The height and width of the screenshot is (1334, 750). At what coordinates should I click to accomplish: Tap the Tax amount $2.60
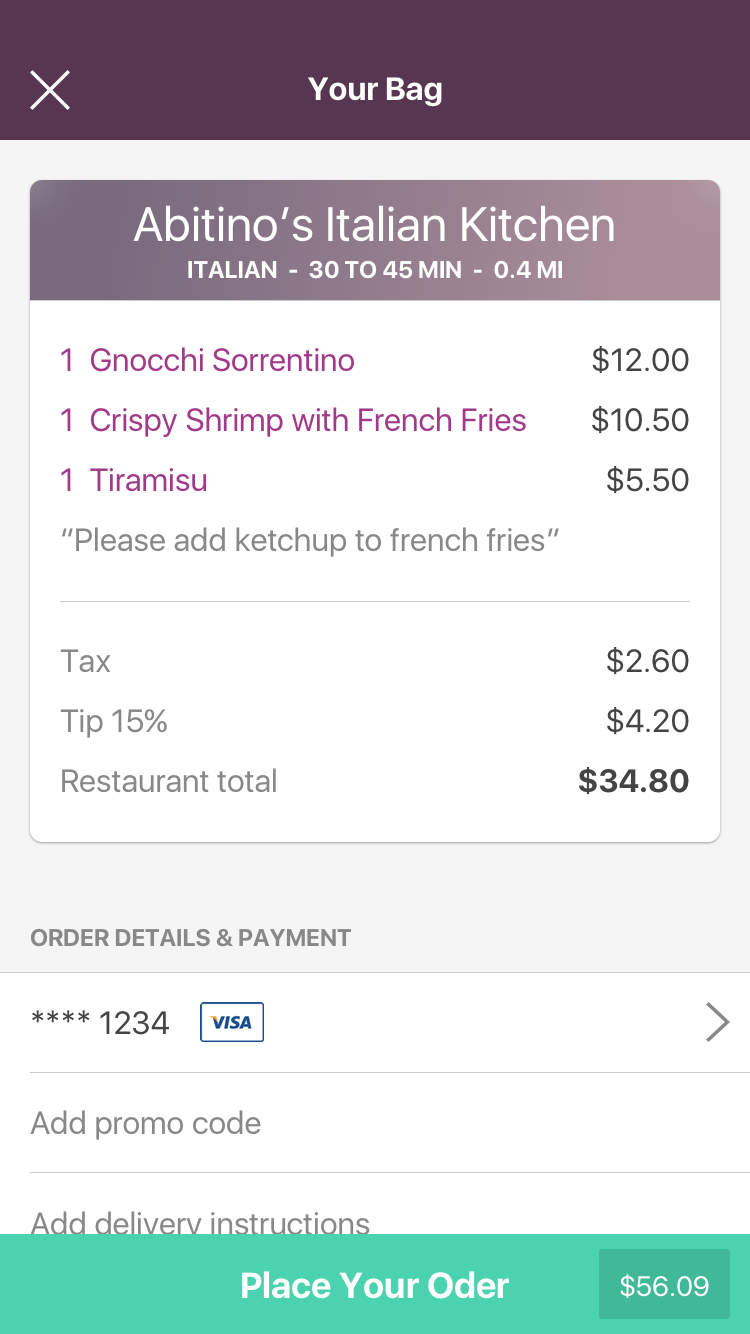click(x=647, y=661)
